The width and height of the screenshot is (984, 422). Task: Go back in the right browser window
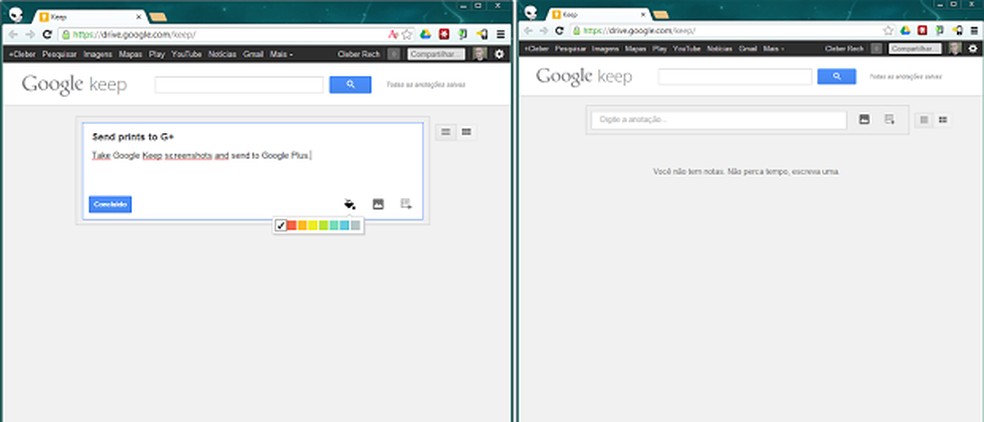[528, 30]
